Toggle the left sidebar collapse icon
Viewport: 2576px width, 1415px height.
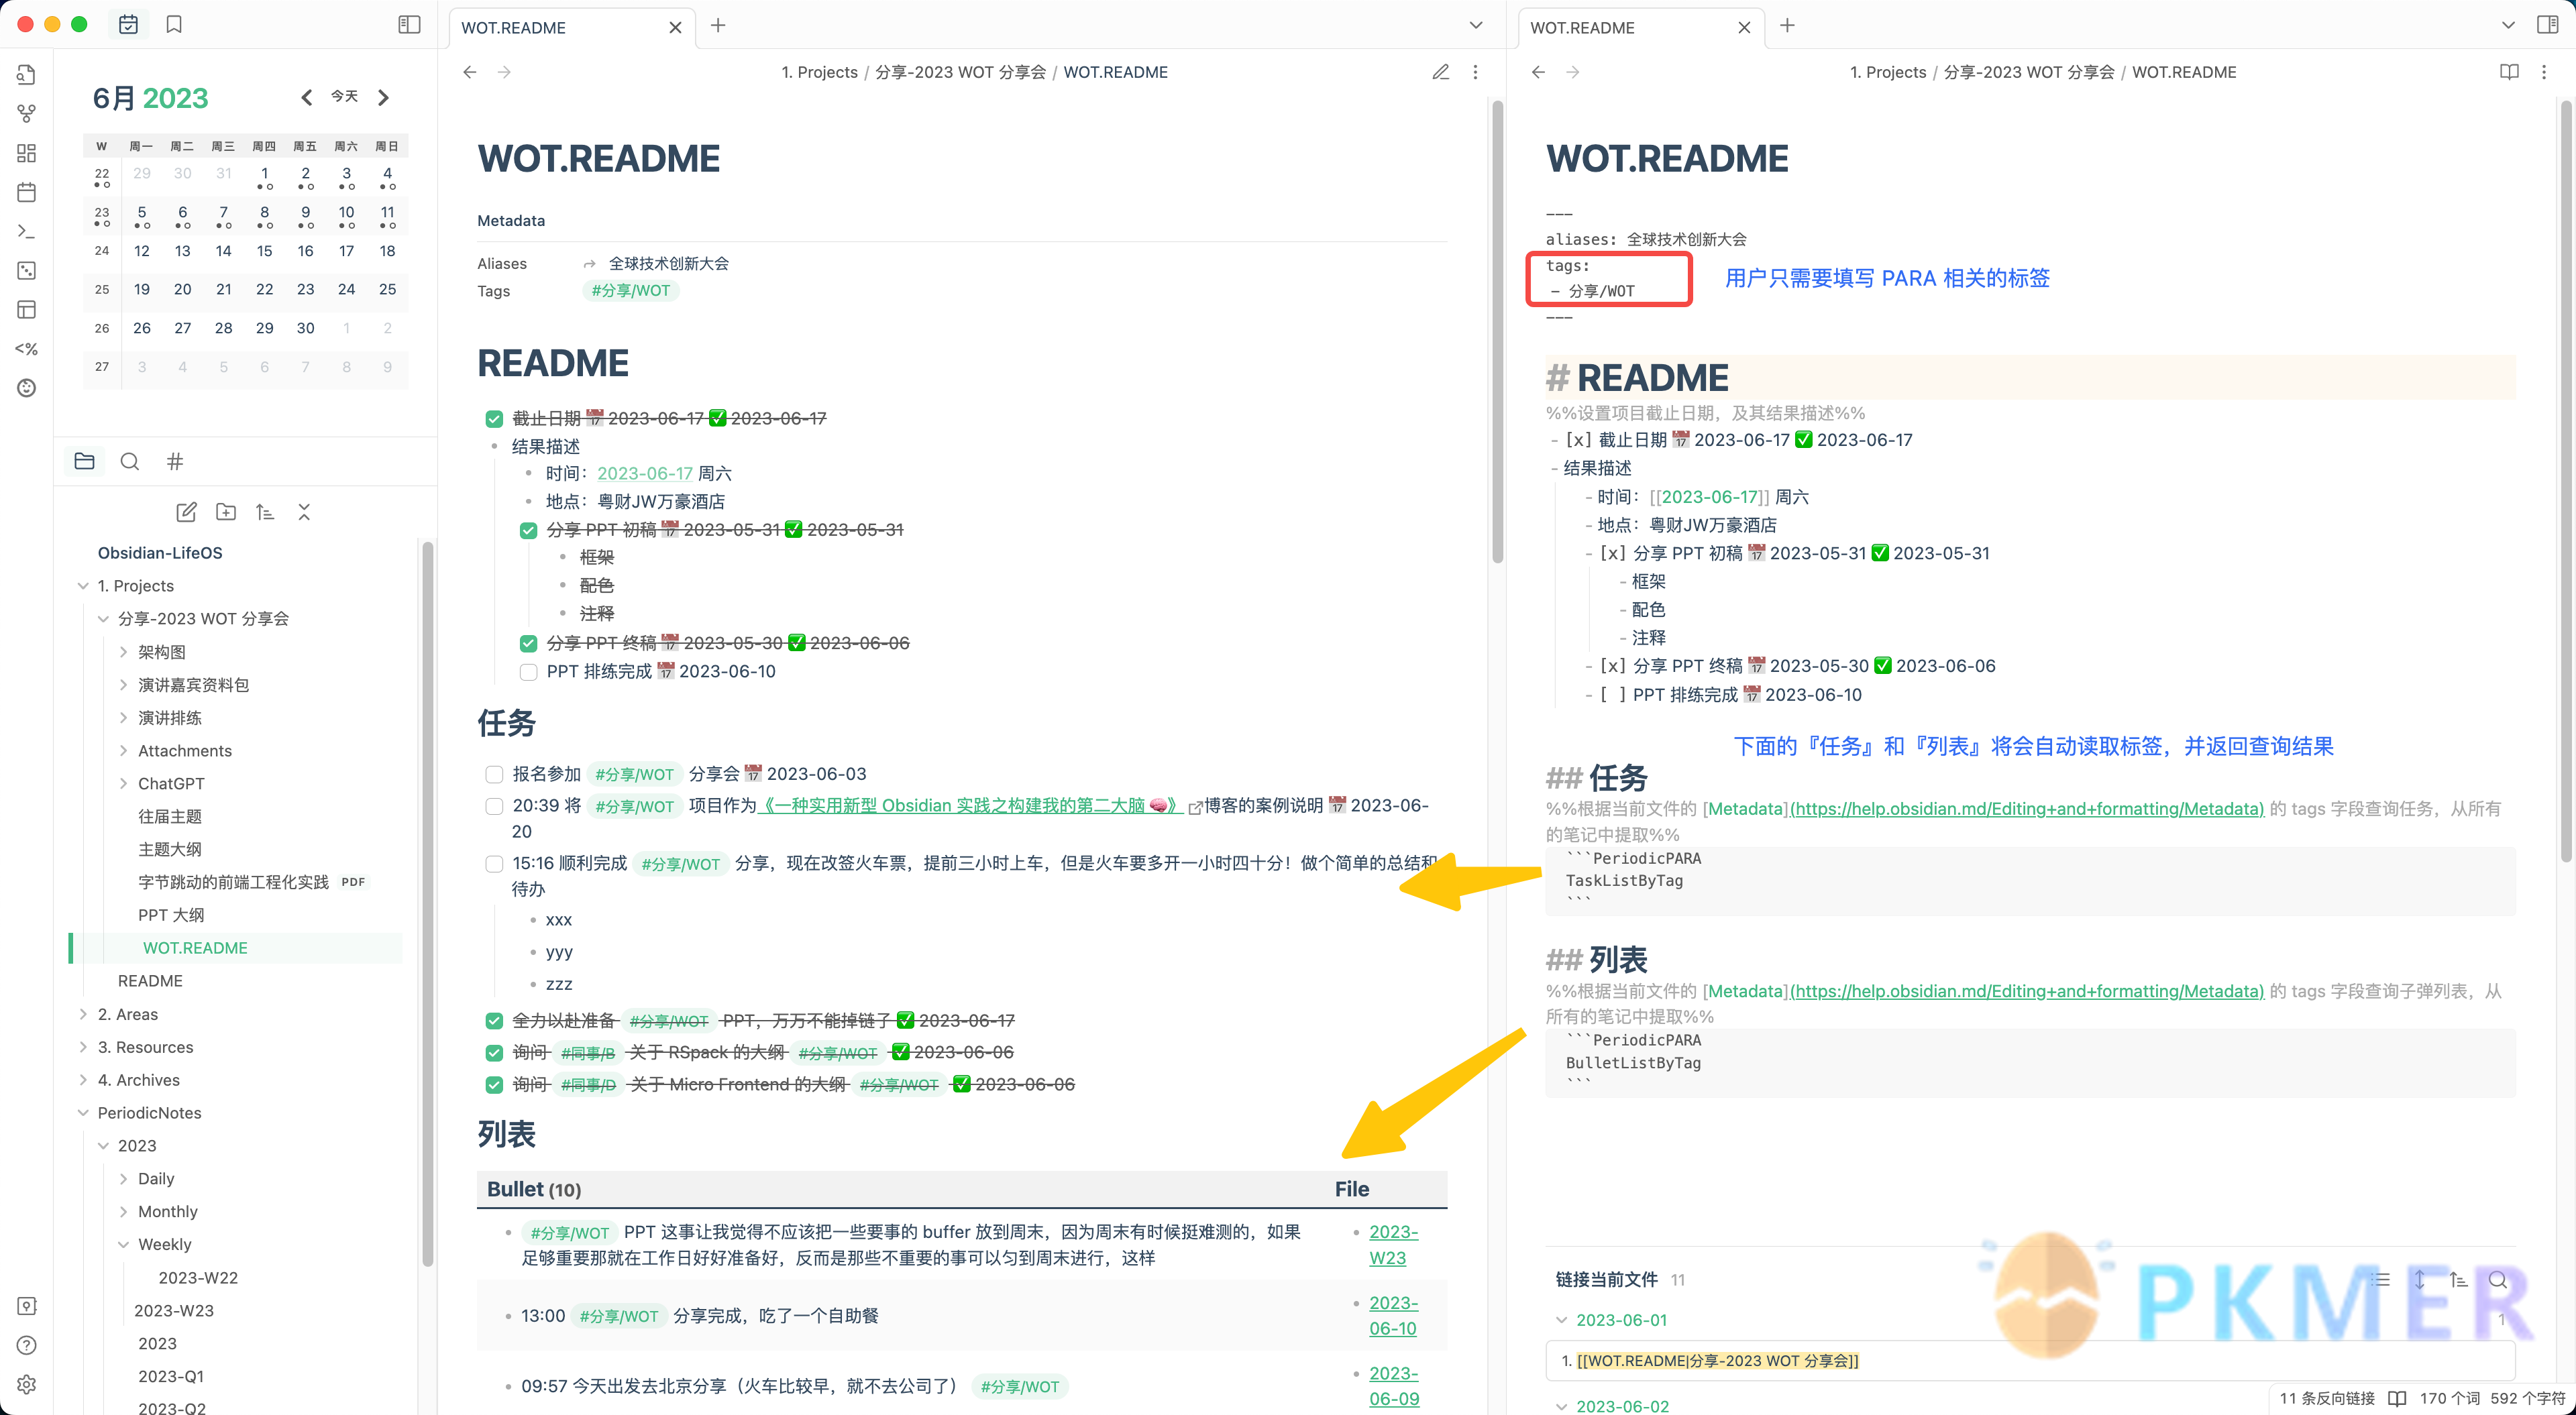click(409, 25)
